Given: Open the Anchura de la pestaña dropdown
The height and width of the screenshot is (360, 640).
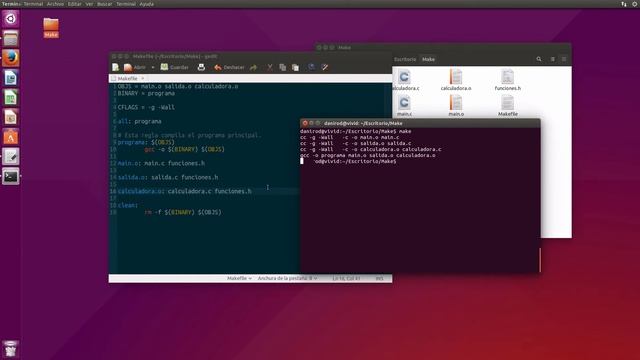Looking at the screenshot, I should (x=287, y=278).
